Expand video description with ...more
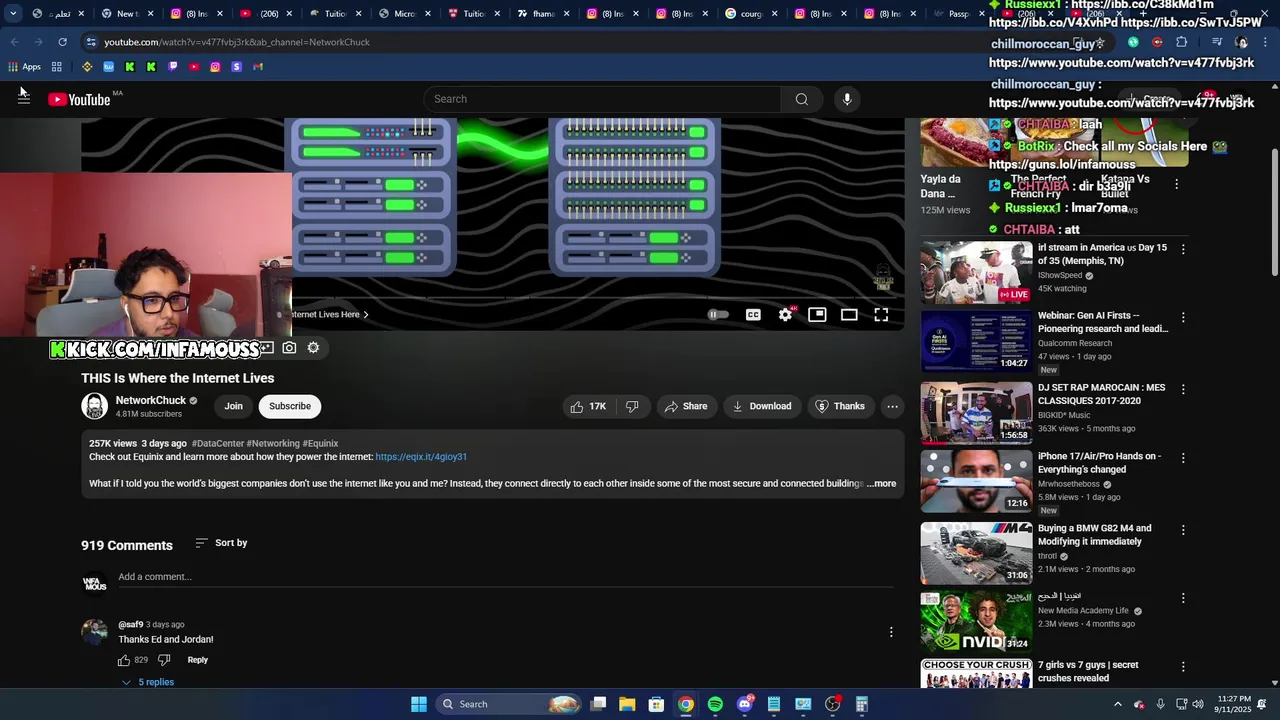This screenshot has width=1280, height=720. 881,483
